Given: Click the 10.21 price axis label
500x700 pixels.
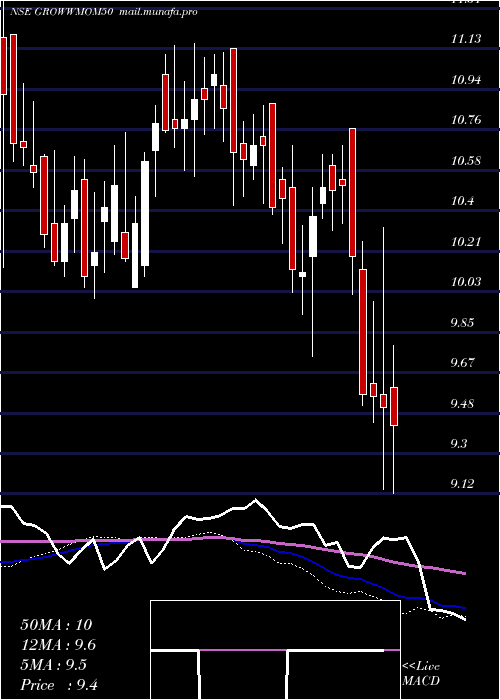Looking at the screenshot, I should pos(466,242).
